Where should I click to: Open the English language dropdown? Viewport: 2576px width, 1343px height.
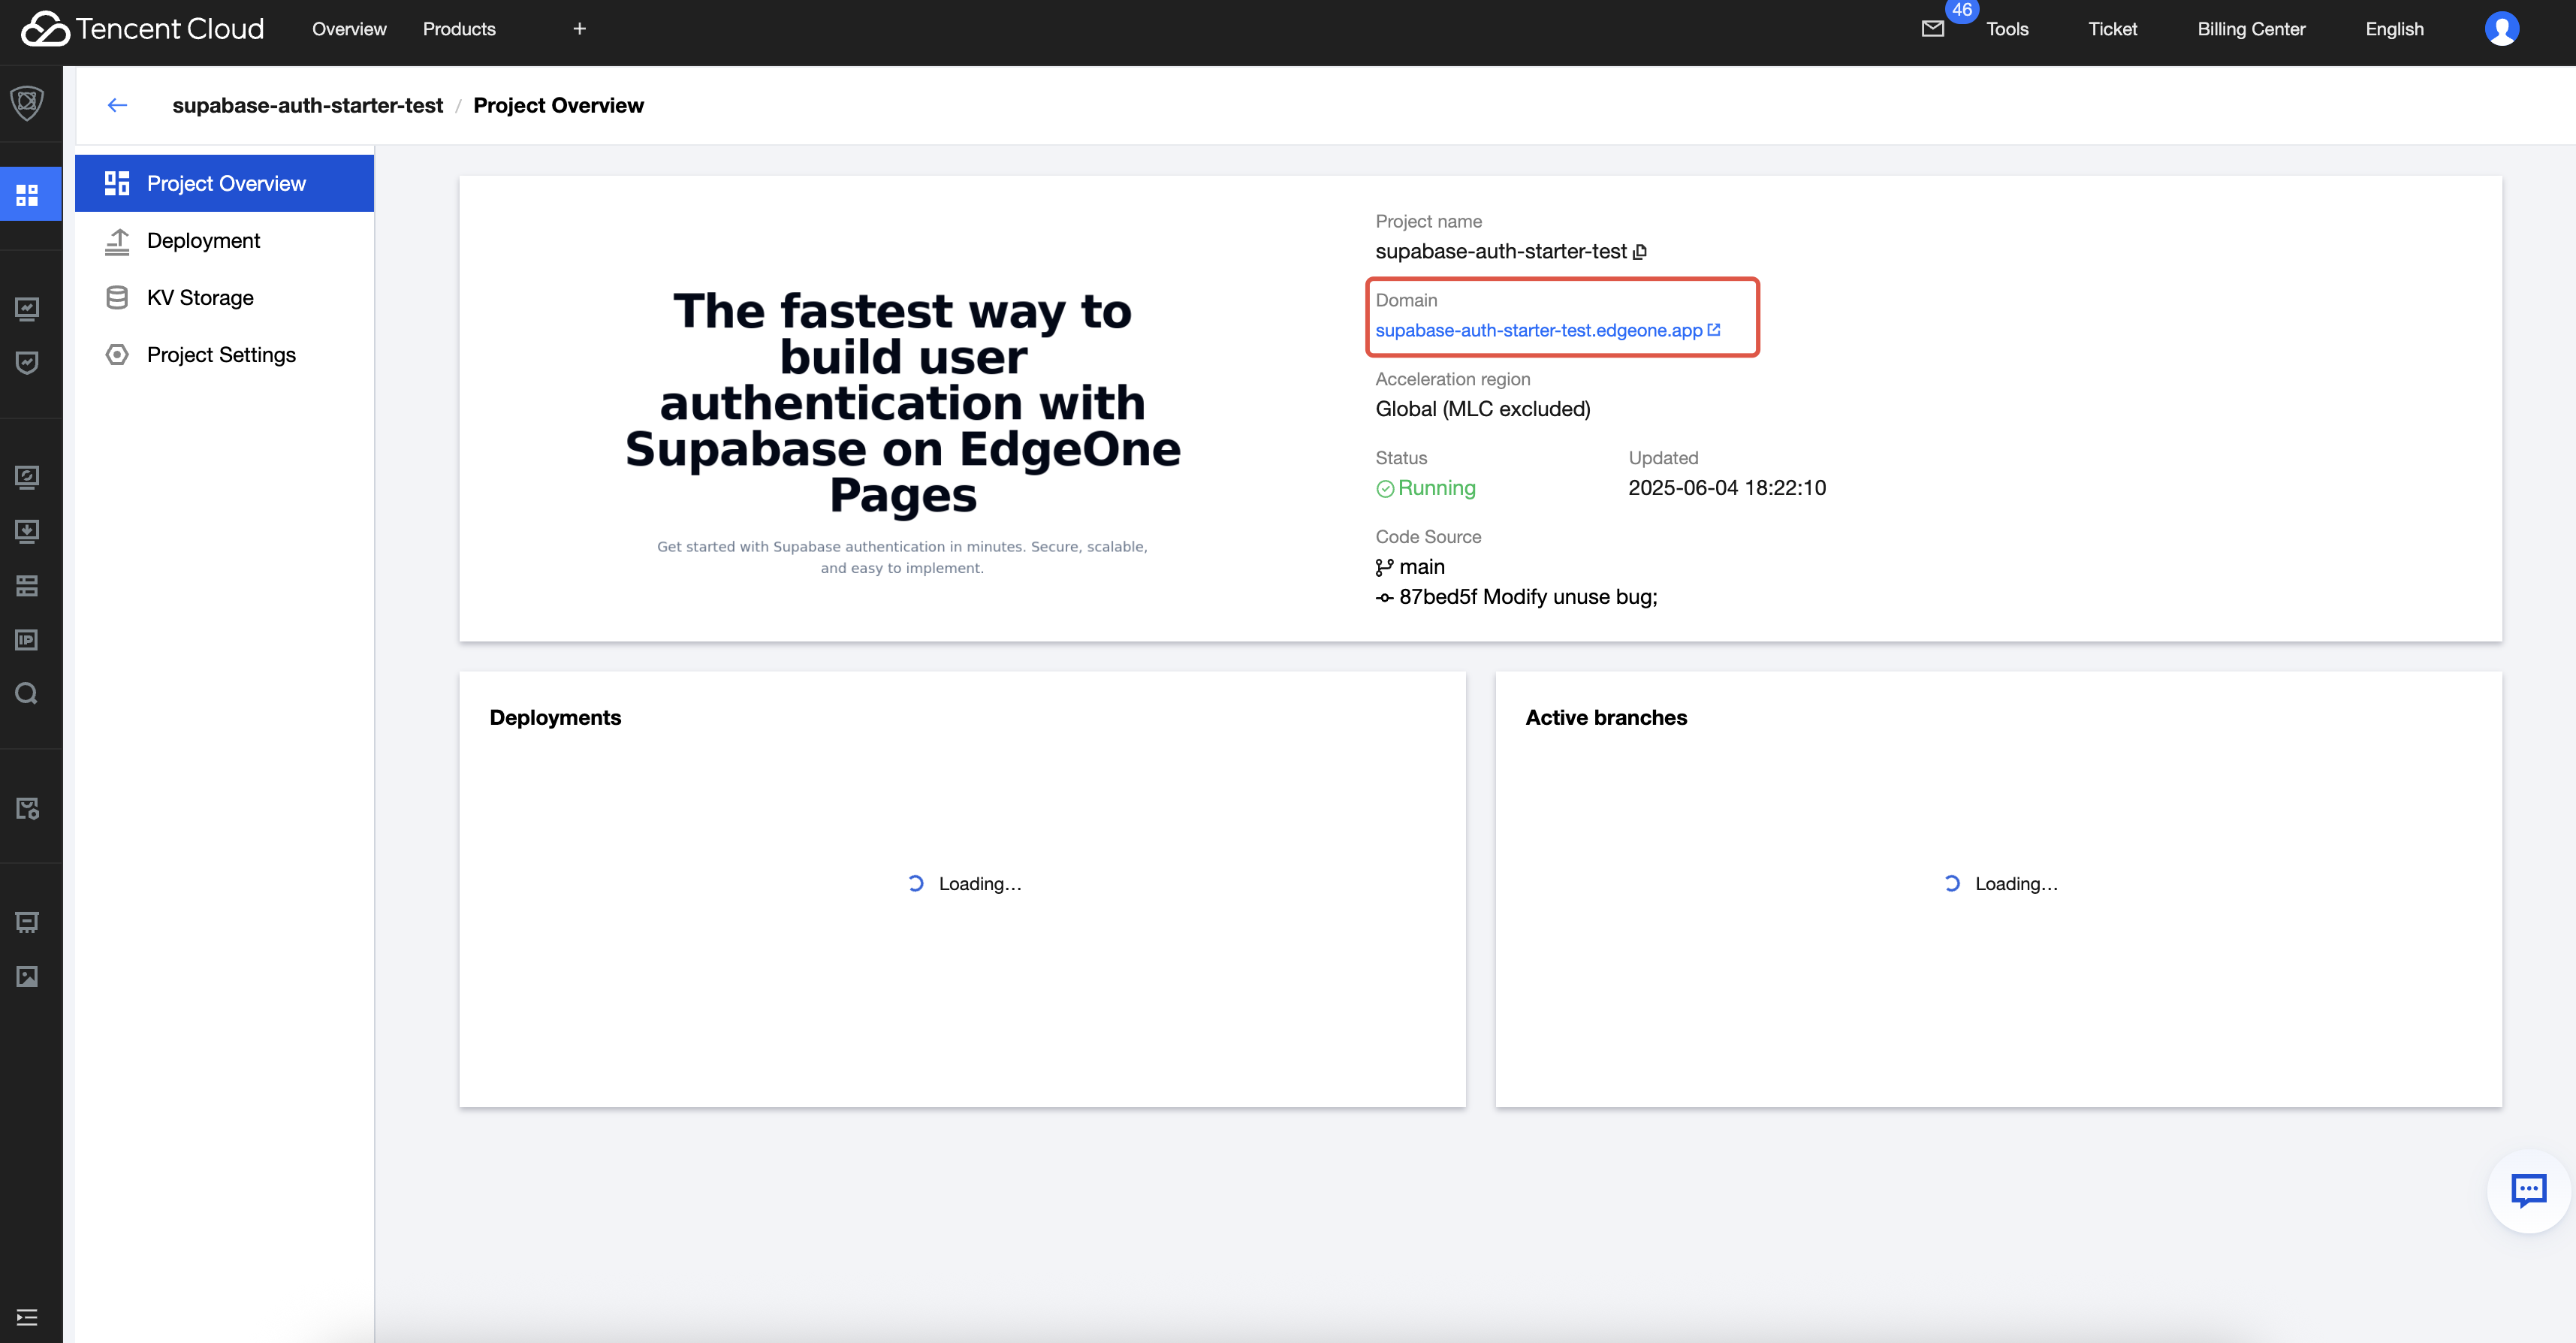(2394, 29)
